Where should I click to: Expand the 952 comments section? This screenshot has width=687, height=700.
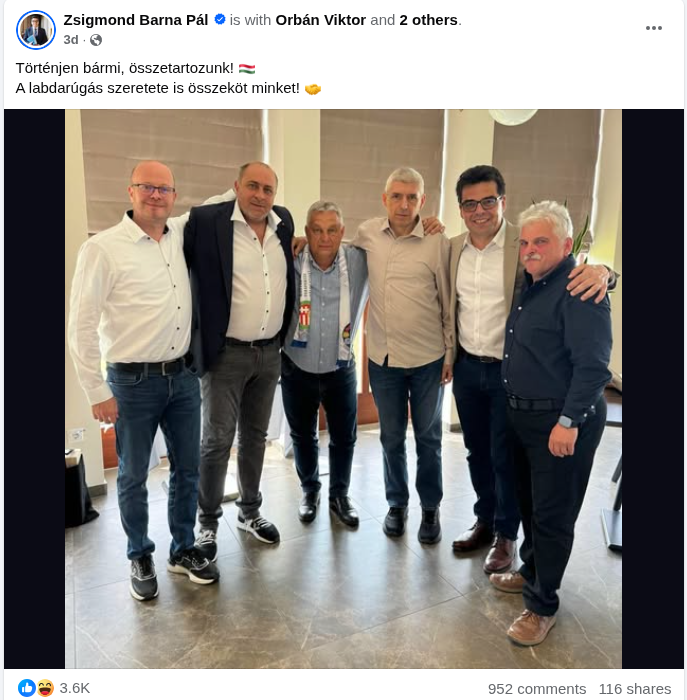click(x=537, y=689)
